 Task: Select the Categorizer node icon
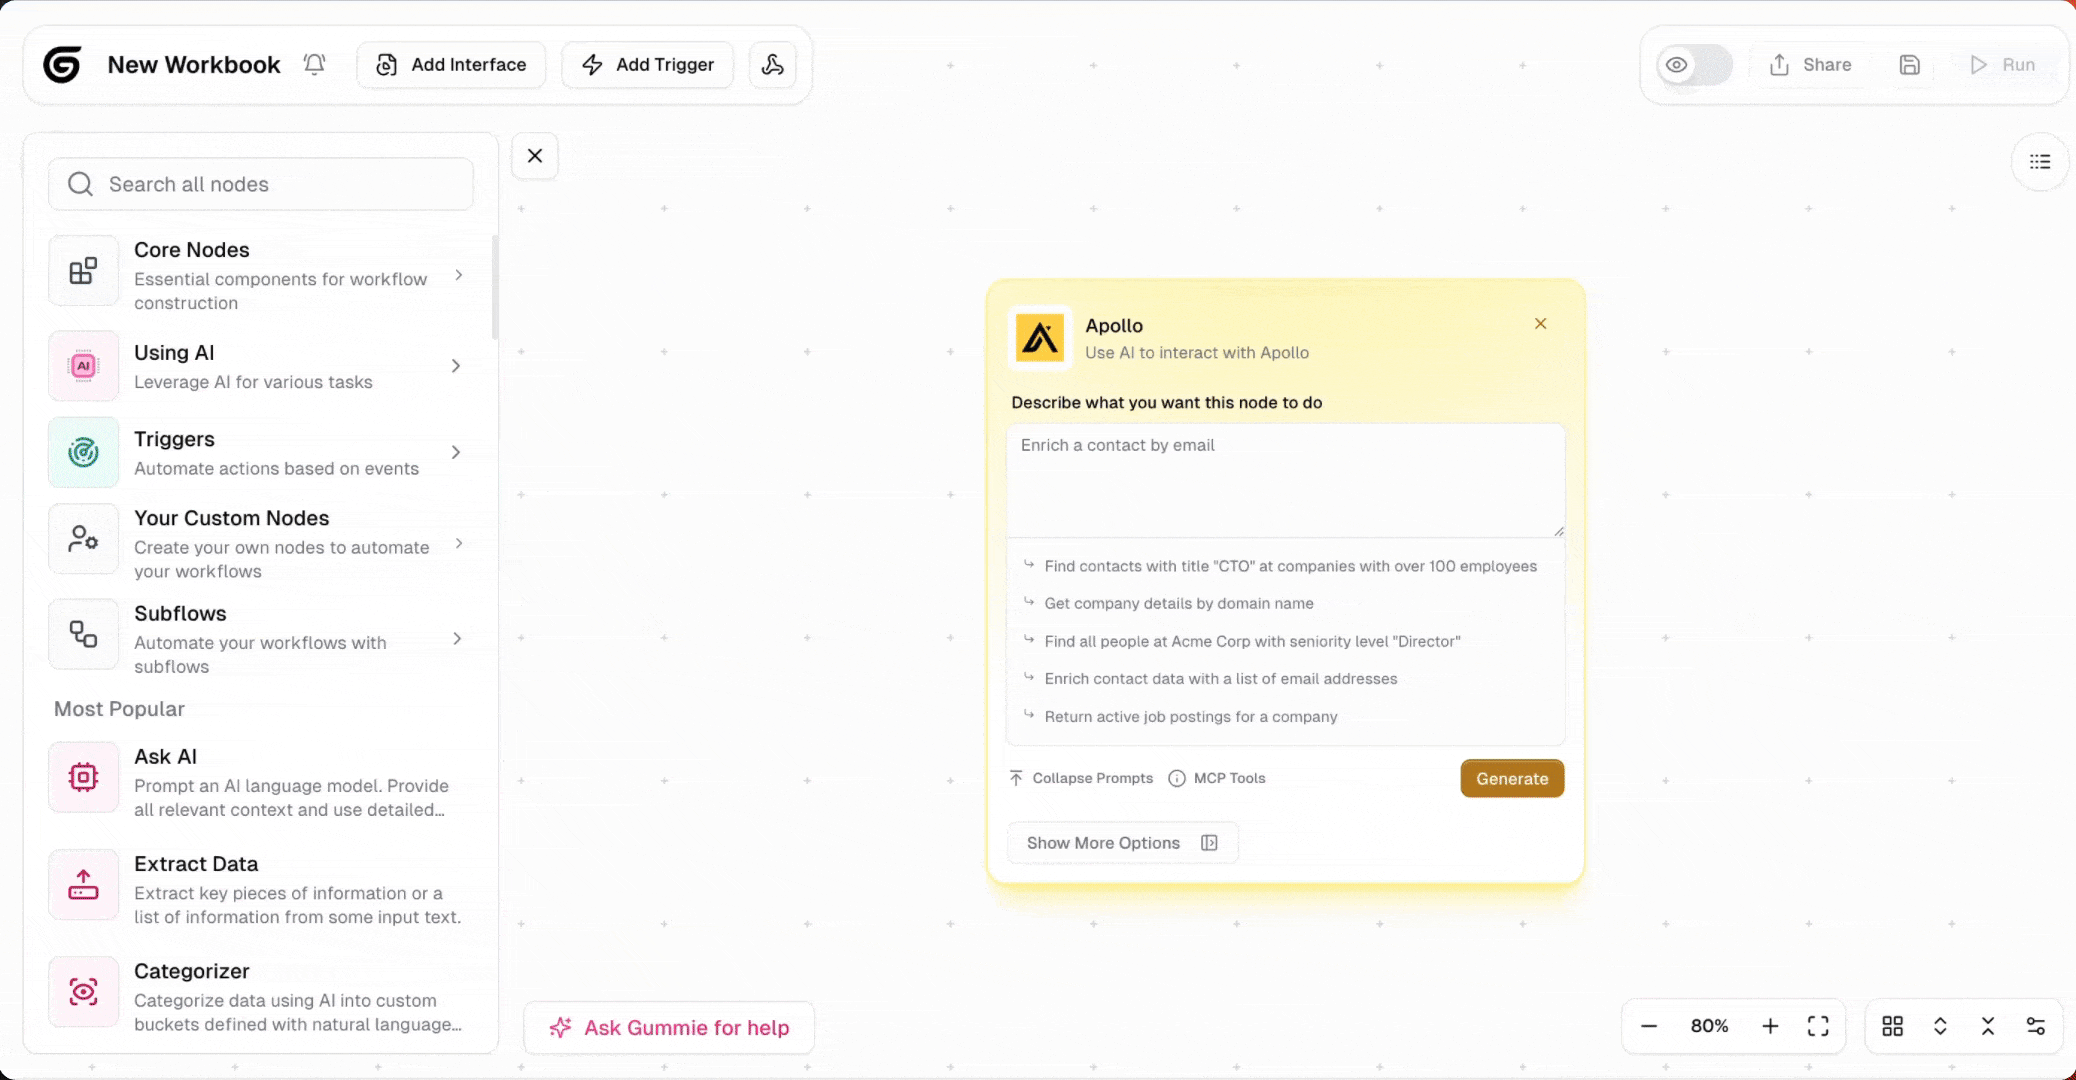pos(83,992)
